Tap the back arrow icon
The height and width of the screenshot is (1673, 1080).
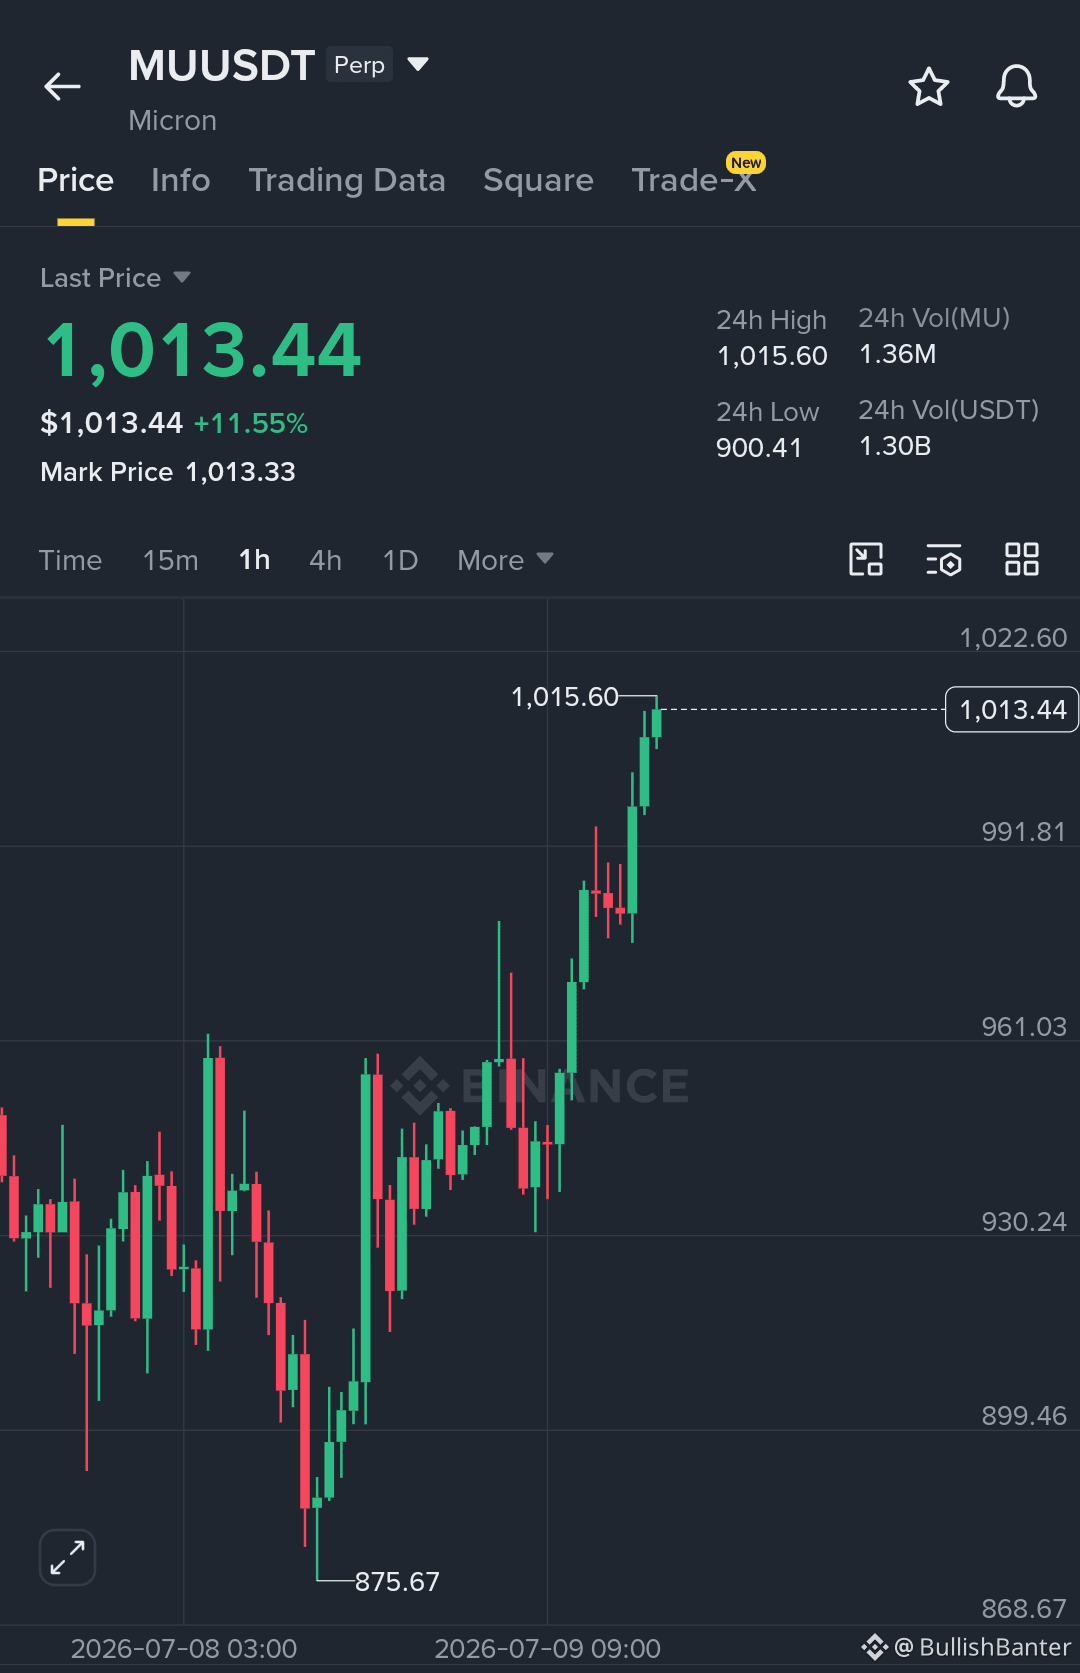tap(62, 87)
